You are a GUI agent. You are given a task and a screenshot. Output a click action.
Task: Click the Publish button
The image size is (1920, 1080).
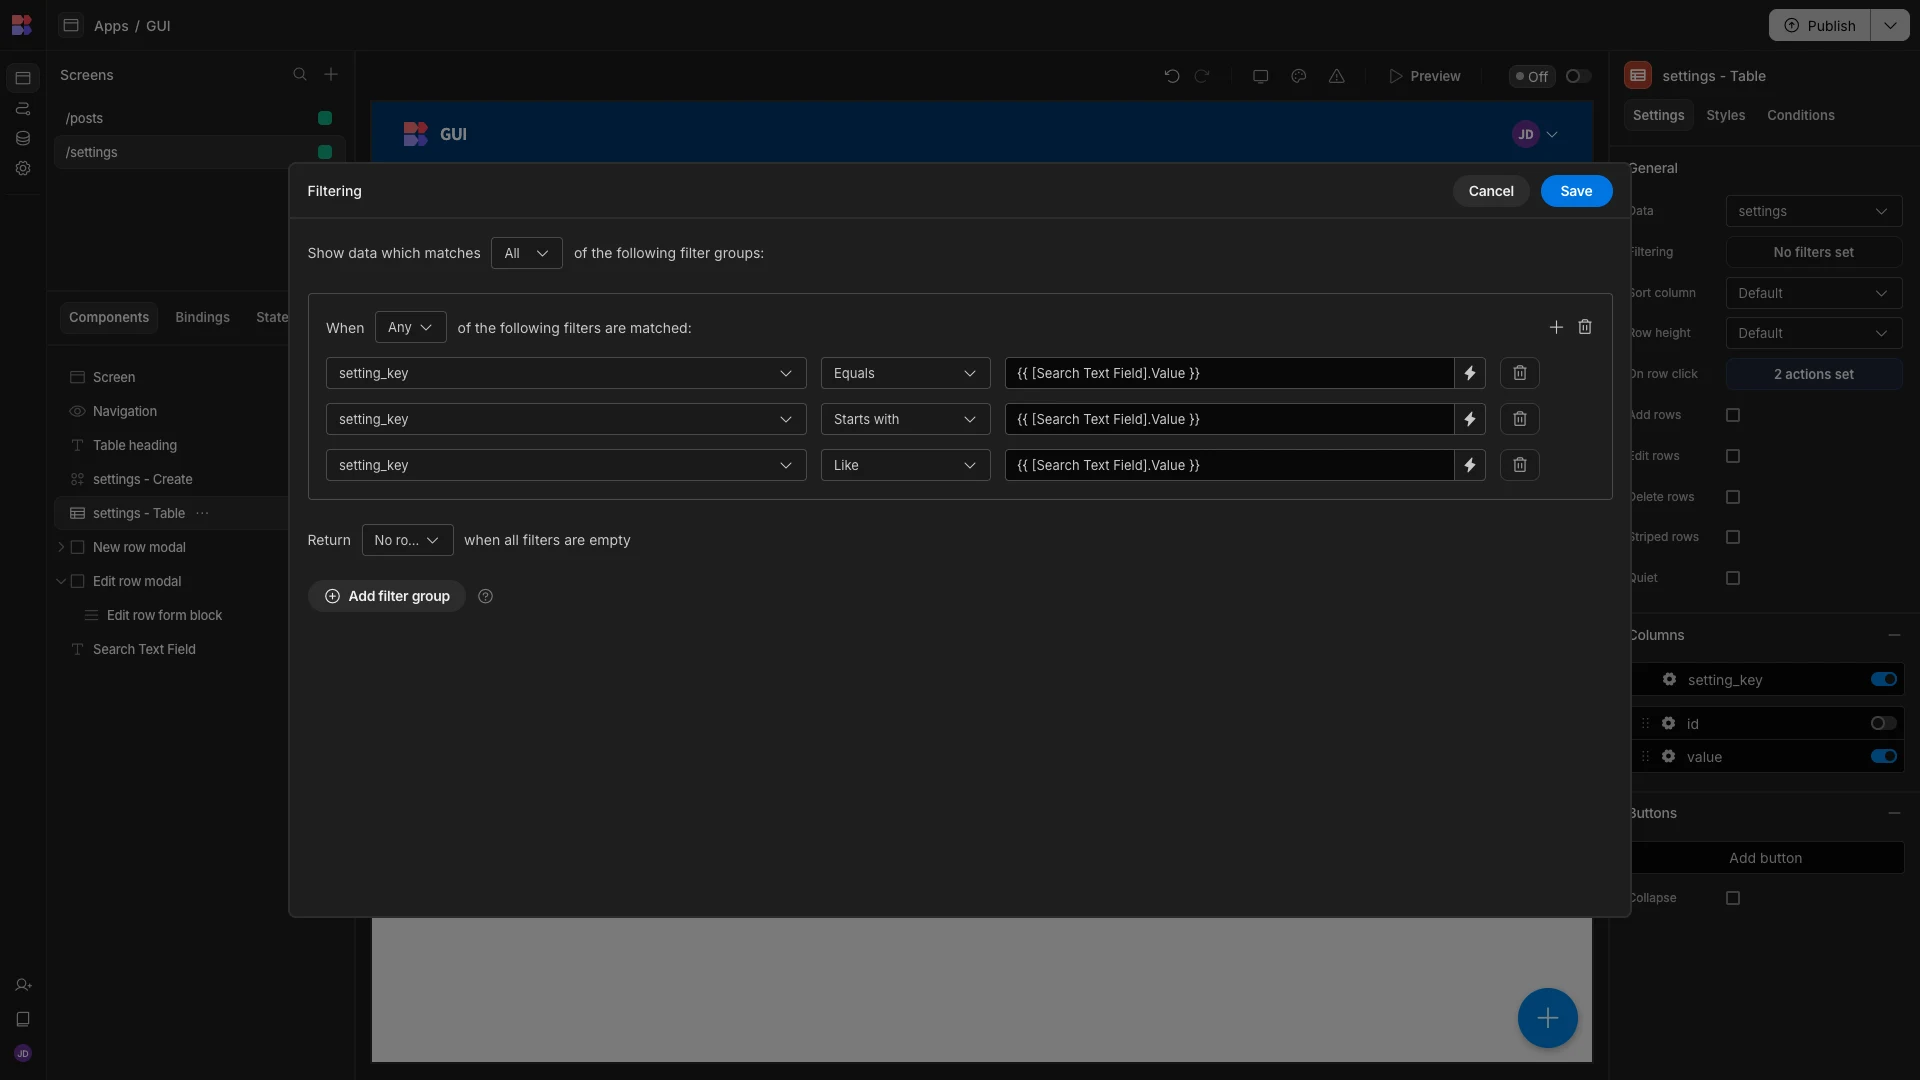[1820, 25]
